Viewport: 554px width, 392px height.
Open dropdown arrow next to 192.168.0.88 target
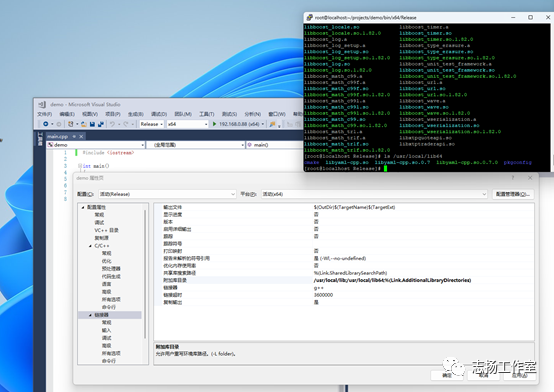pos(263,124)
